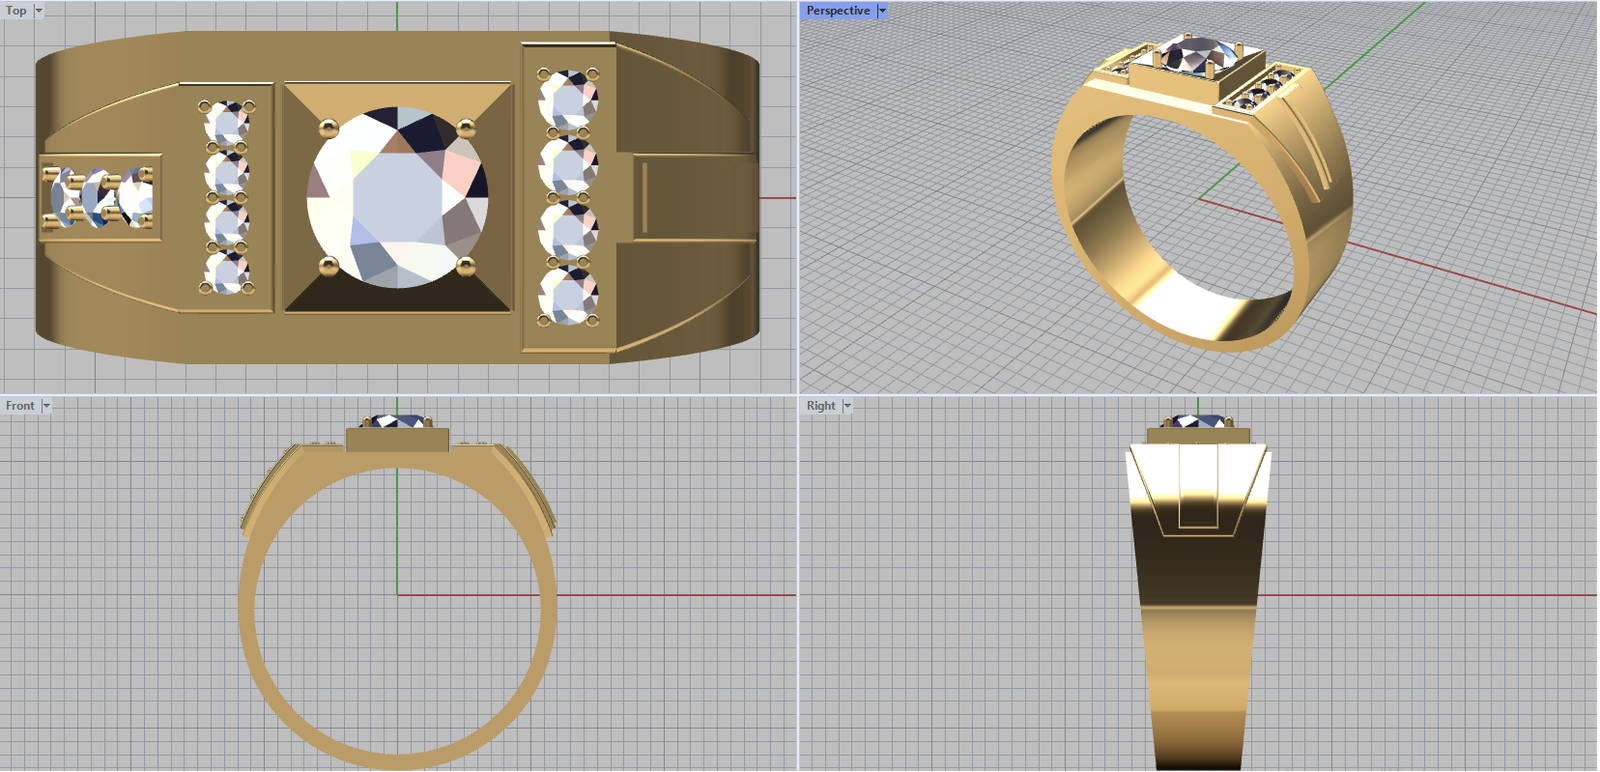Select topmost small diamond in left column
1600x772 pixels.
click(x=227, y=124)
